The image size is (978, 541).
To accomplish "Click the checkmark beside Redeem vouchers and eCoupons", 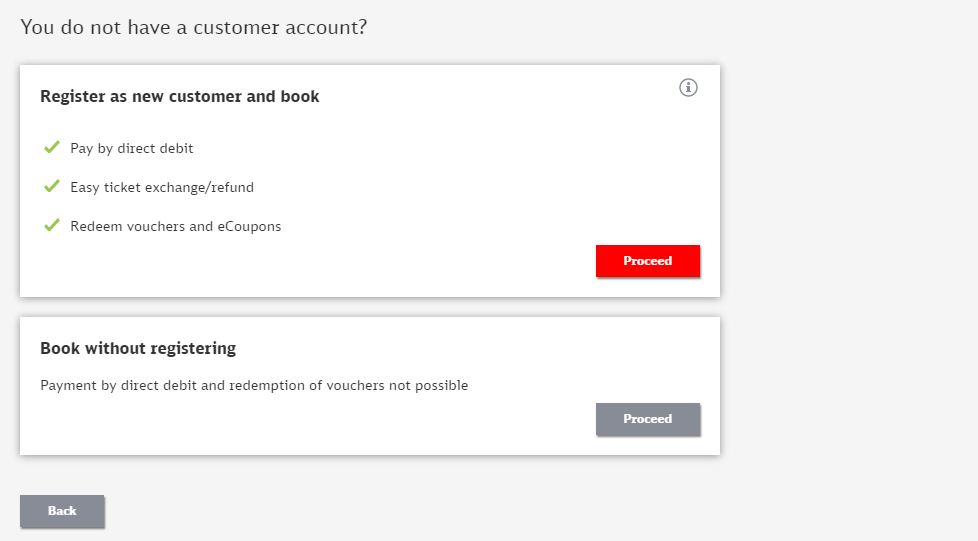I will coord(52,226).
